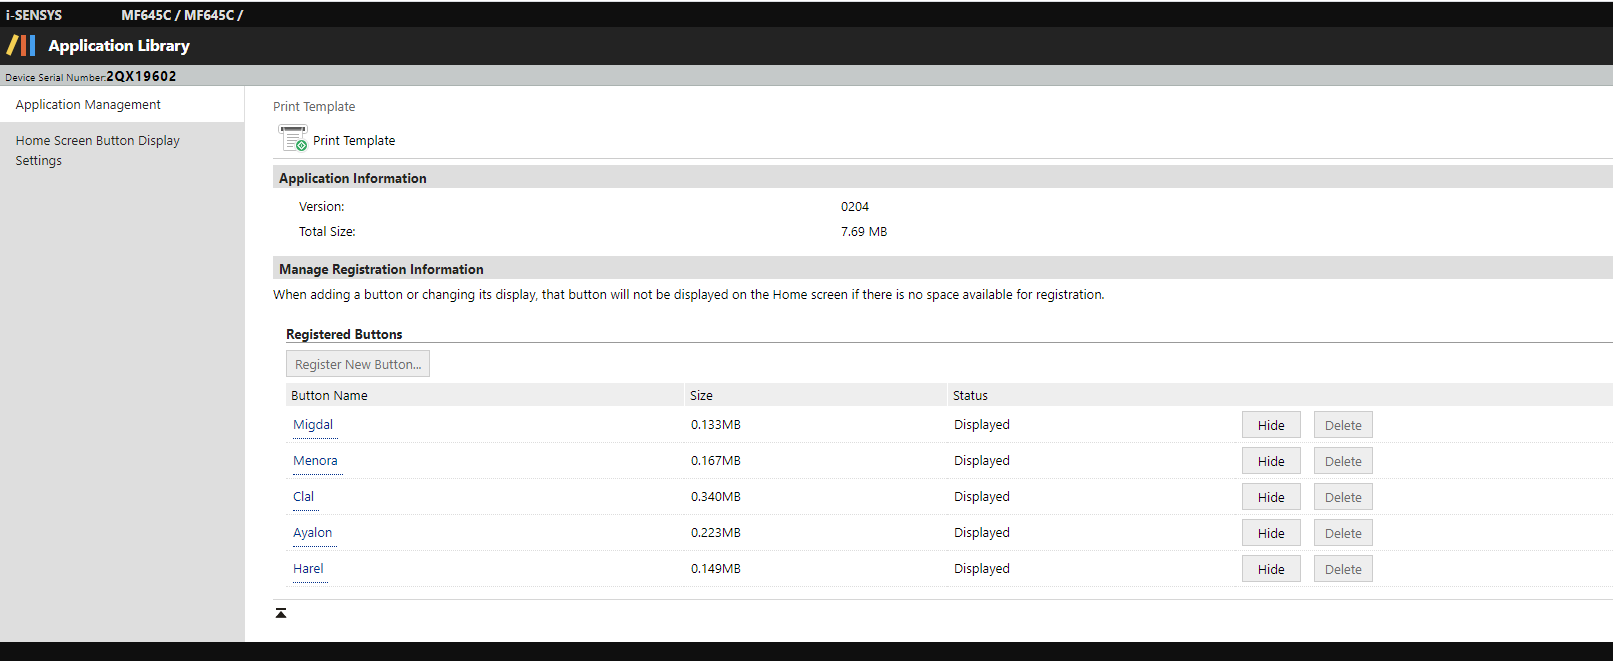Viewport: 1613px width, 661px height.
Task: Delete the Migdal button
Action: coord(1343,425)
